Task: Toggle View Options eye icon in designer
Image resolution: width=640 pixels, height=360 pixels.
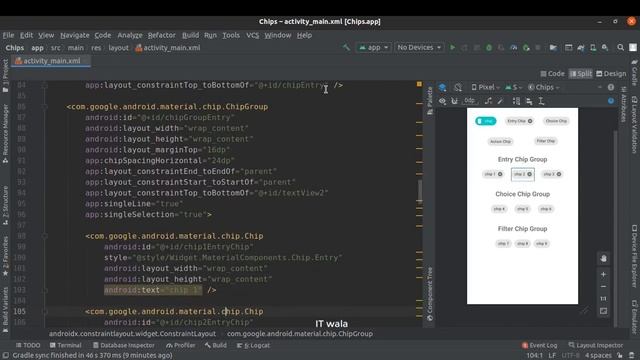Action: [442, 101]
